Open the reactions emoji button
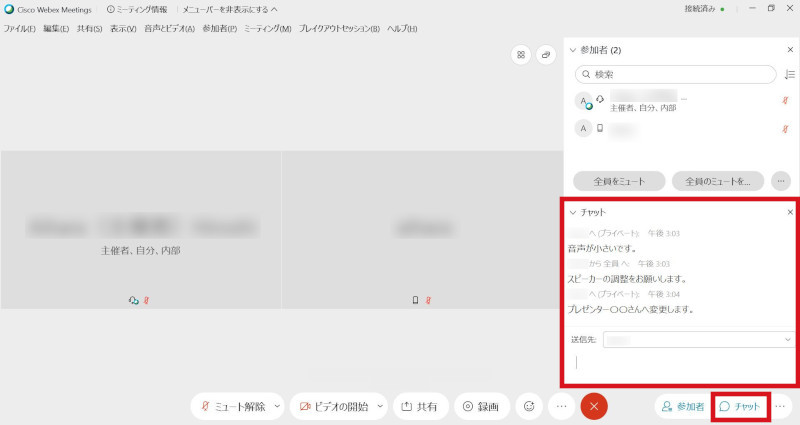The image size is (800, 425). click(x=528, y=406)
